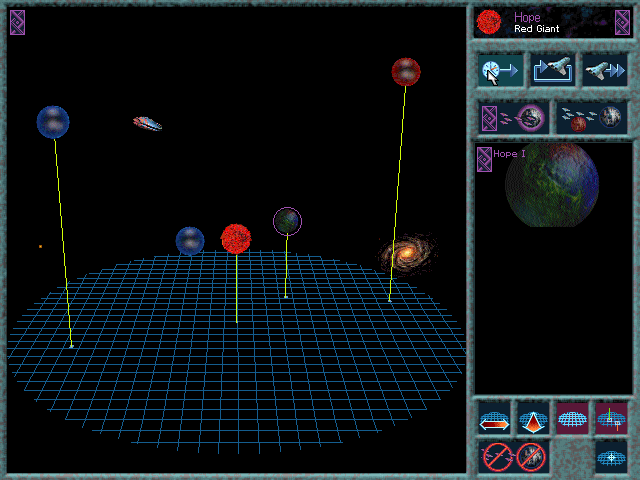Click the "Hope I" planet name label
640x480 pixels.
coord(509,154)
